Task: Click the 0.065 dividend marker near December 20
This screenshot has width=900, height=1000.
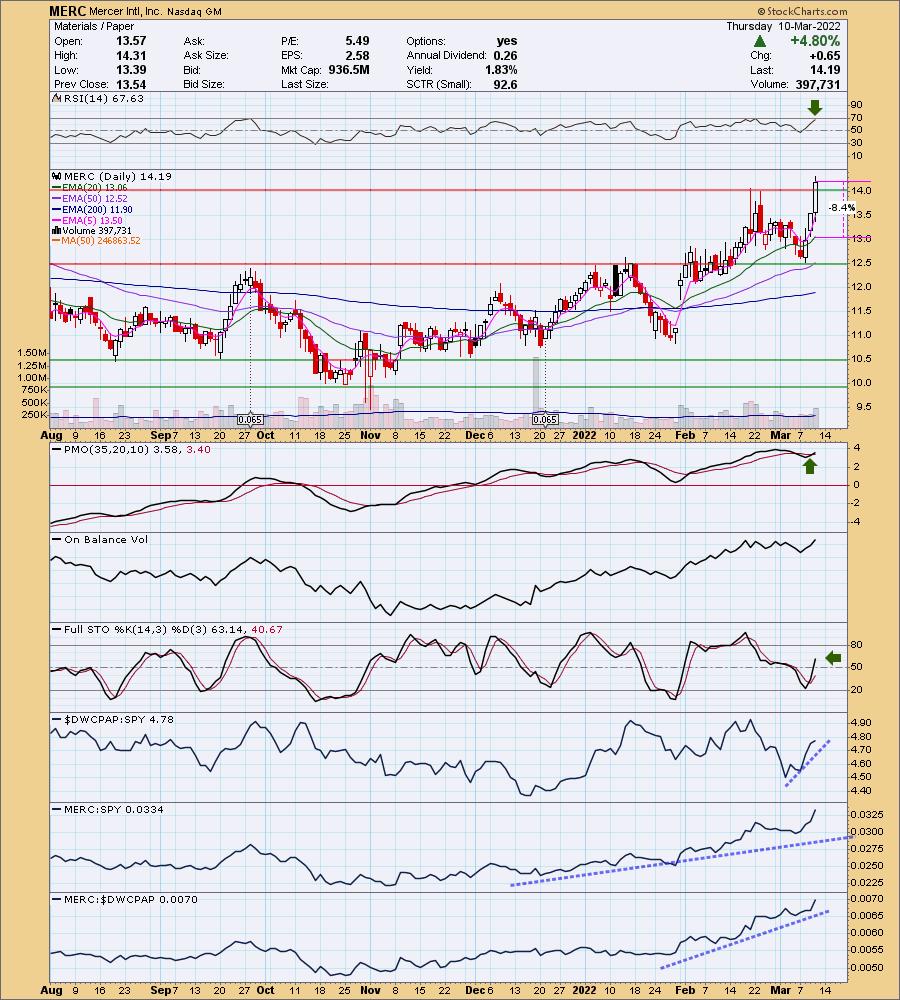Action: (545, 420)
